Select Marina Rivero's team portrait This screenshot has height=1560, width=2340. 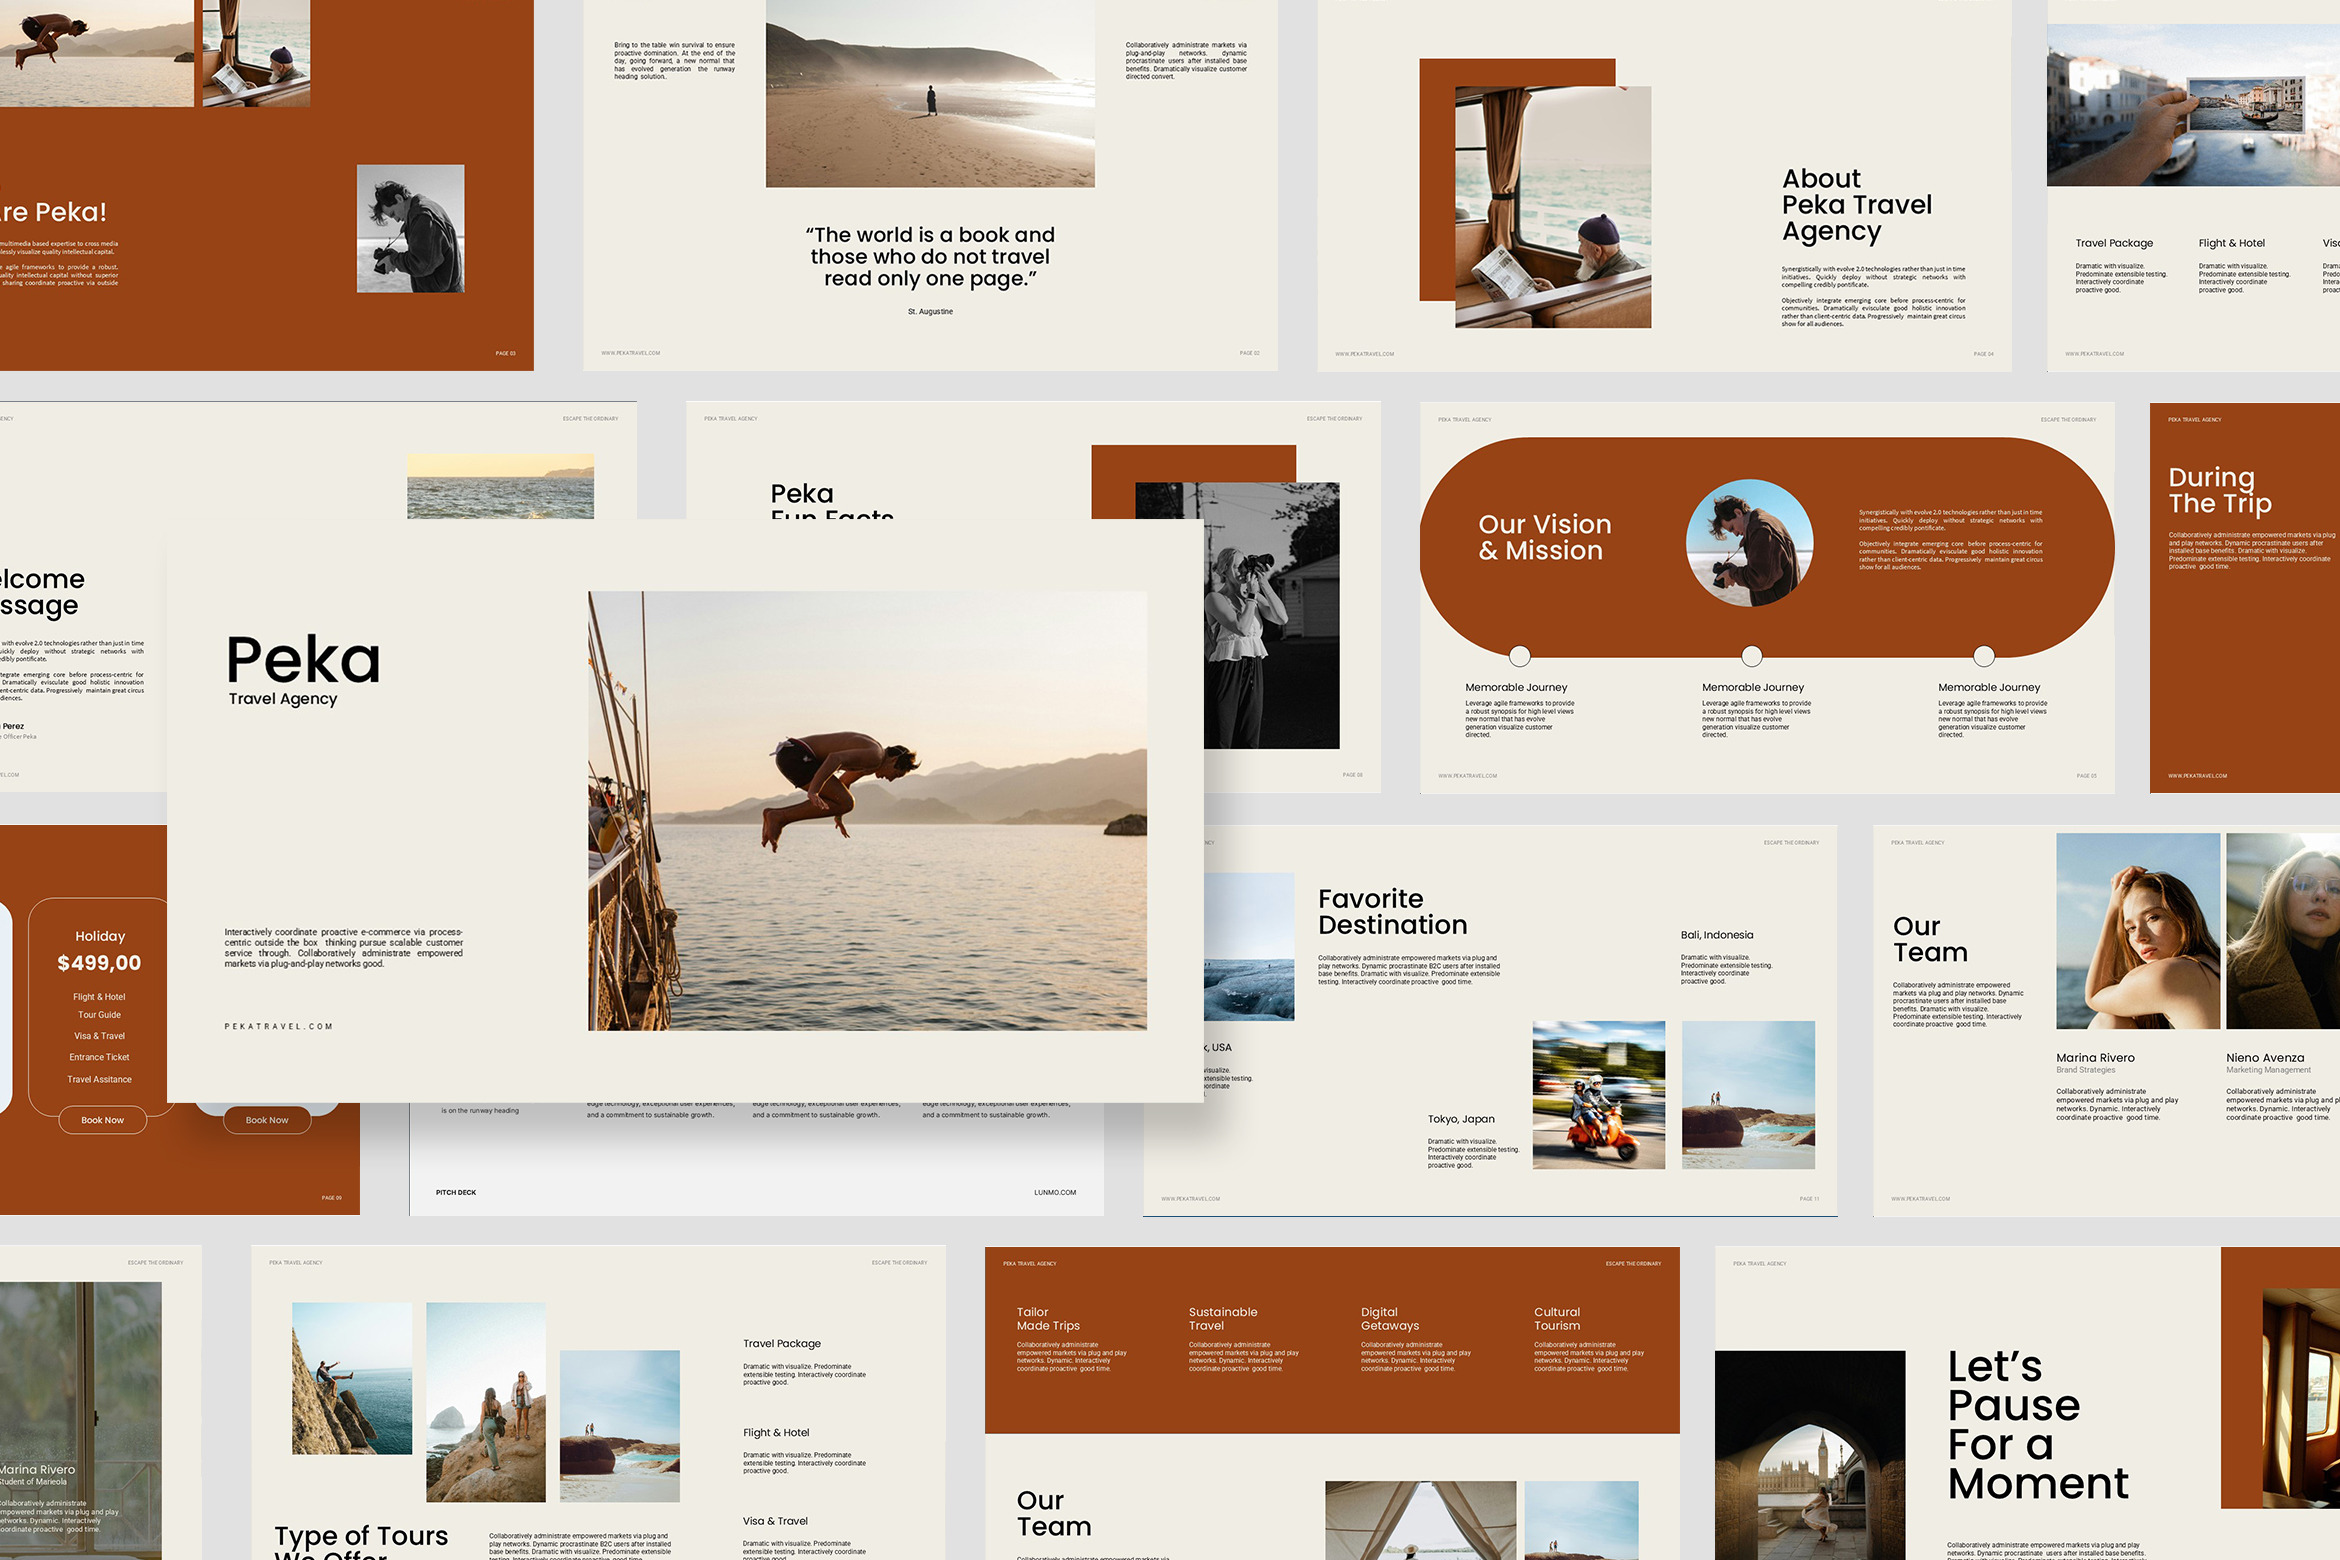coord(2137,931)
